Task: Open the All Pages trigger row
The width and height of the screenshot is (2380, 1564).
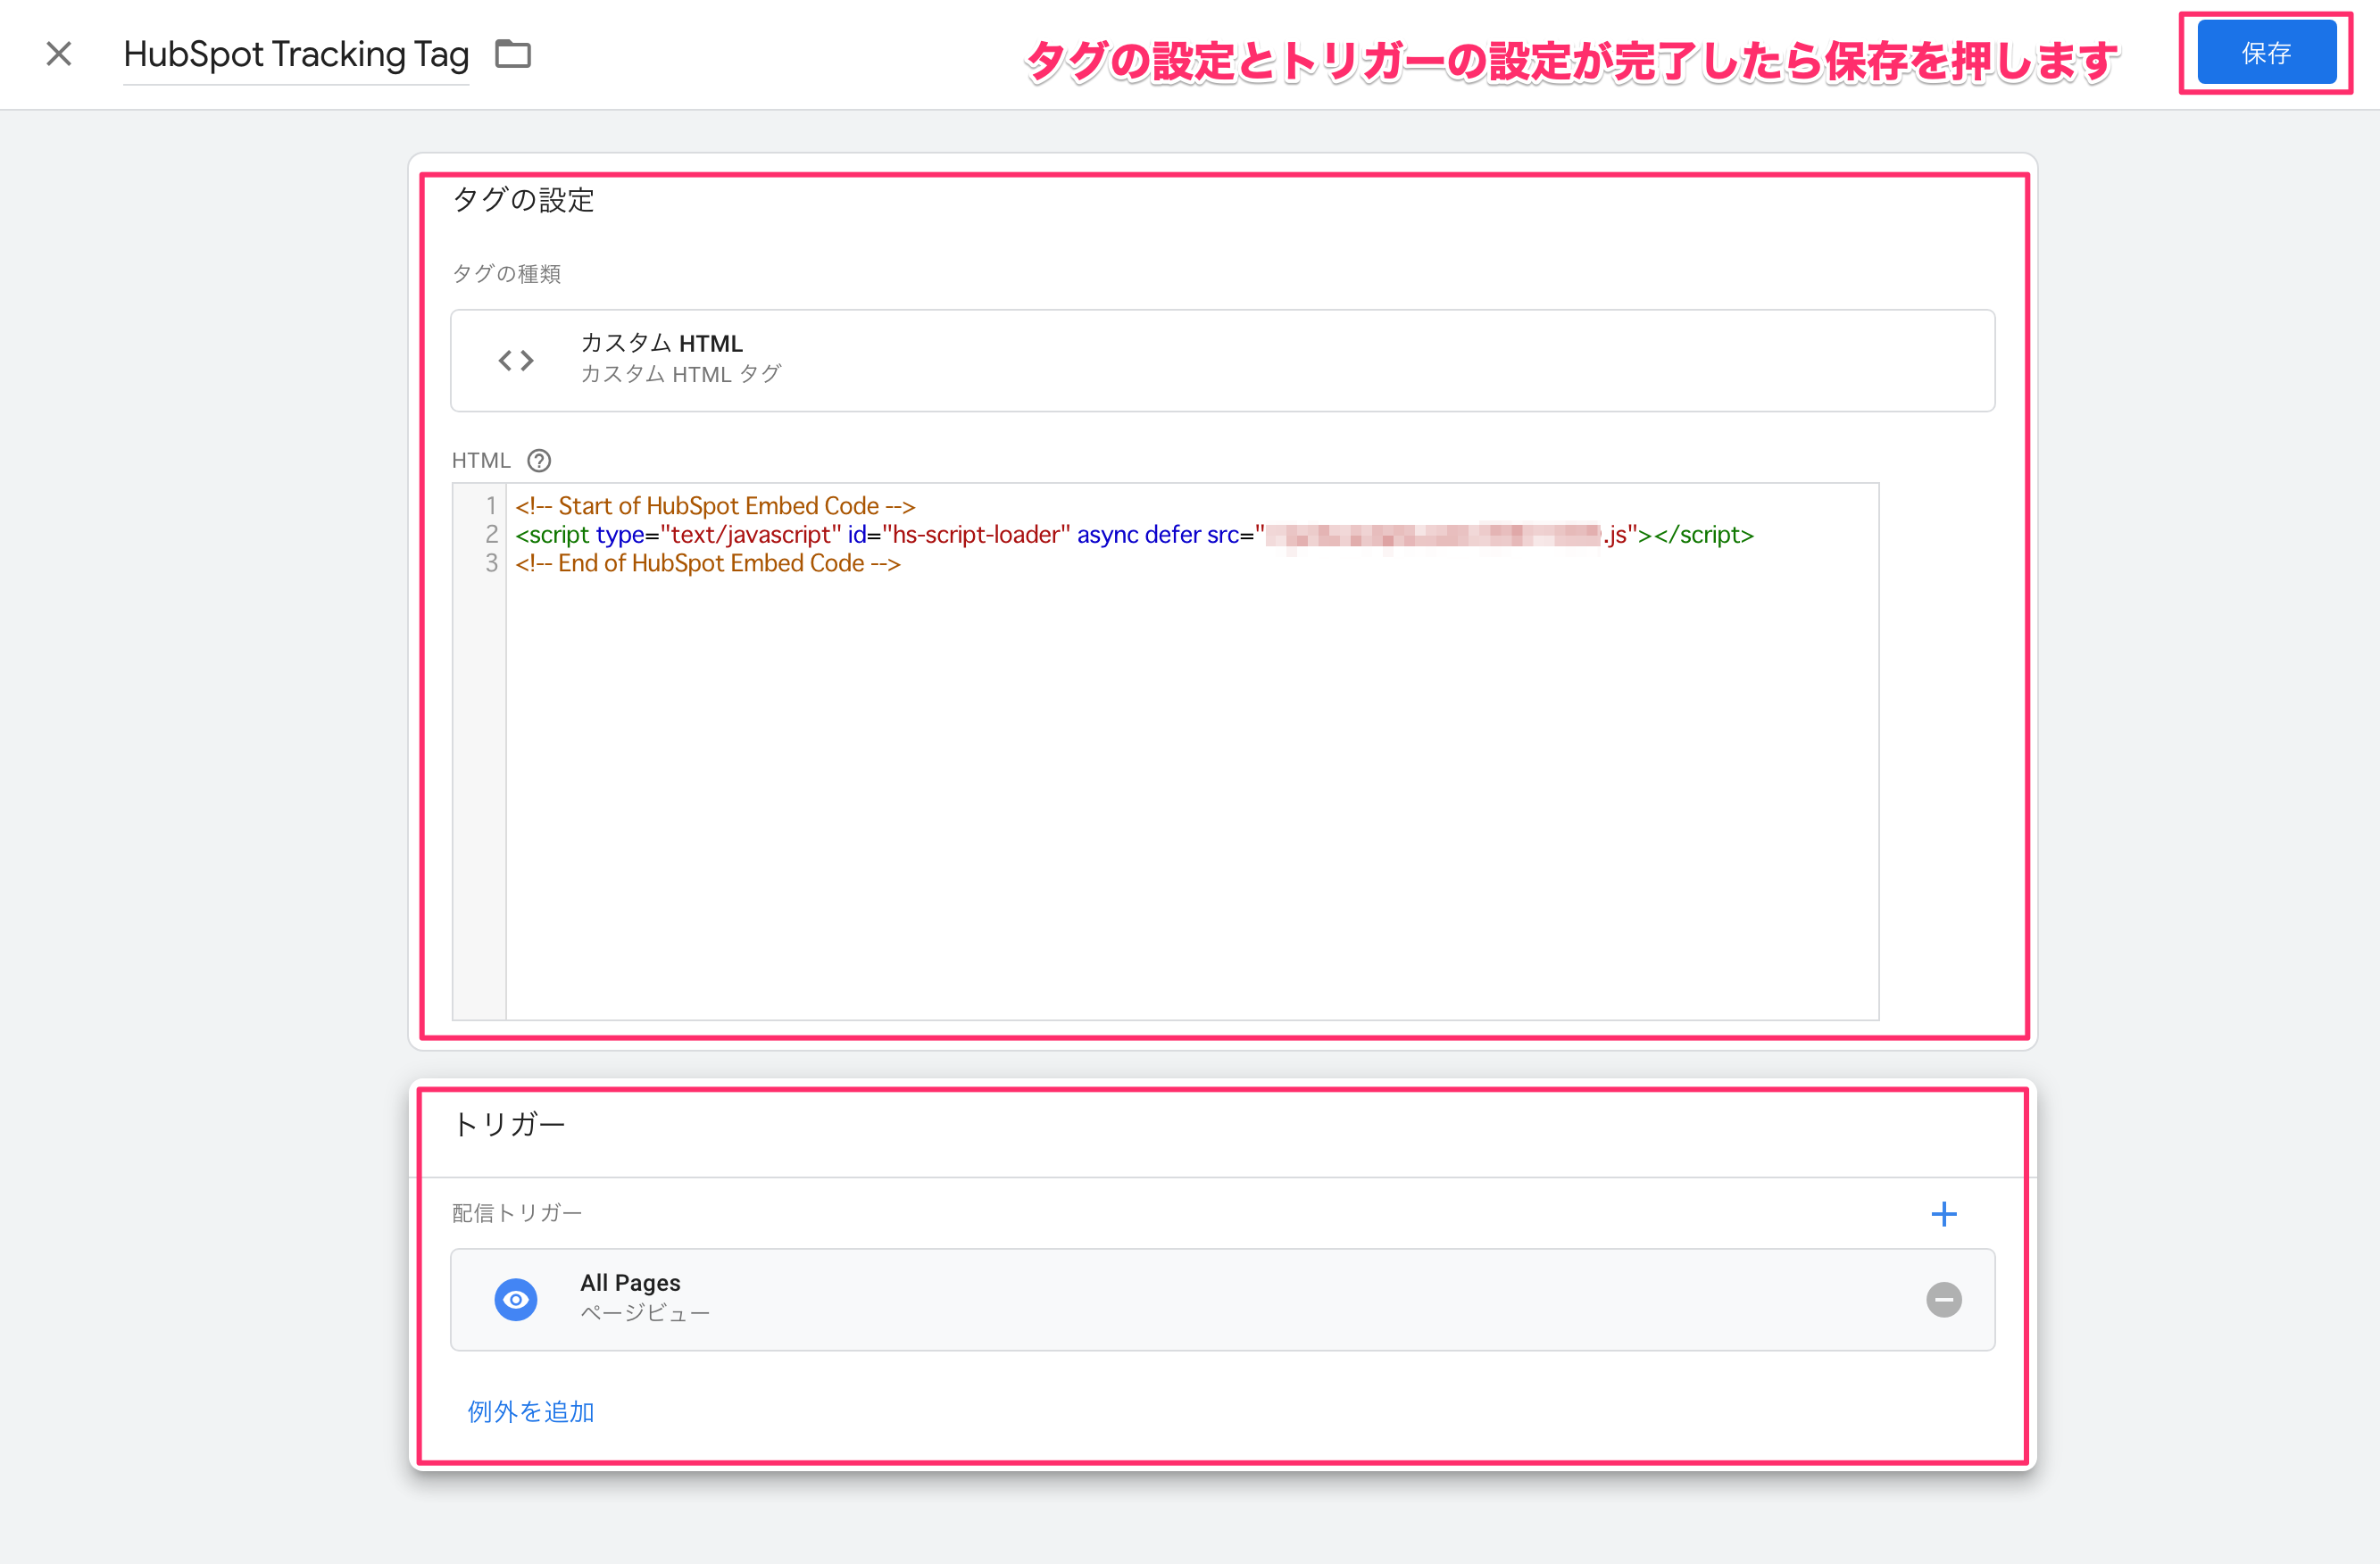Action: click(x=1222, y=1300)
